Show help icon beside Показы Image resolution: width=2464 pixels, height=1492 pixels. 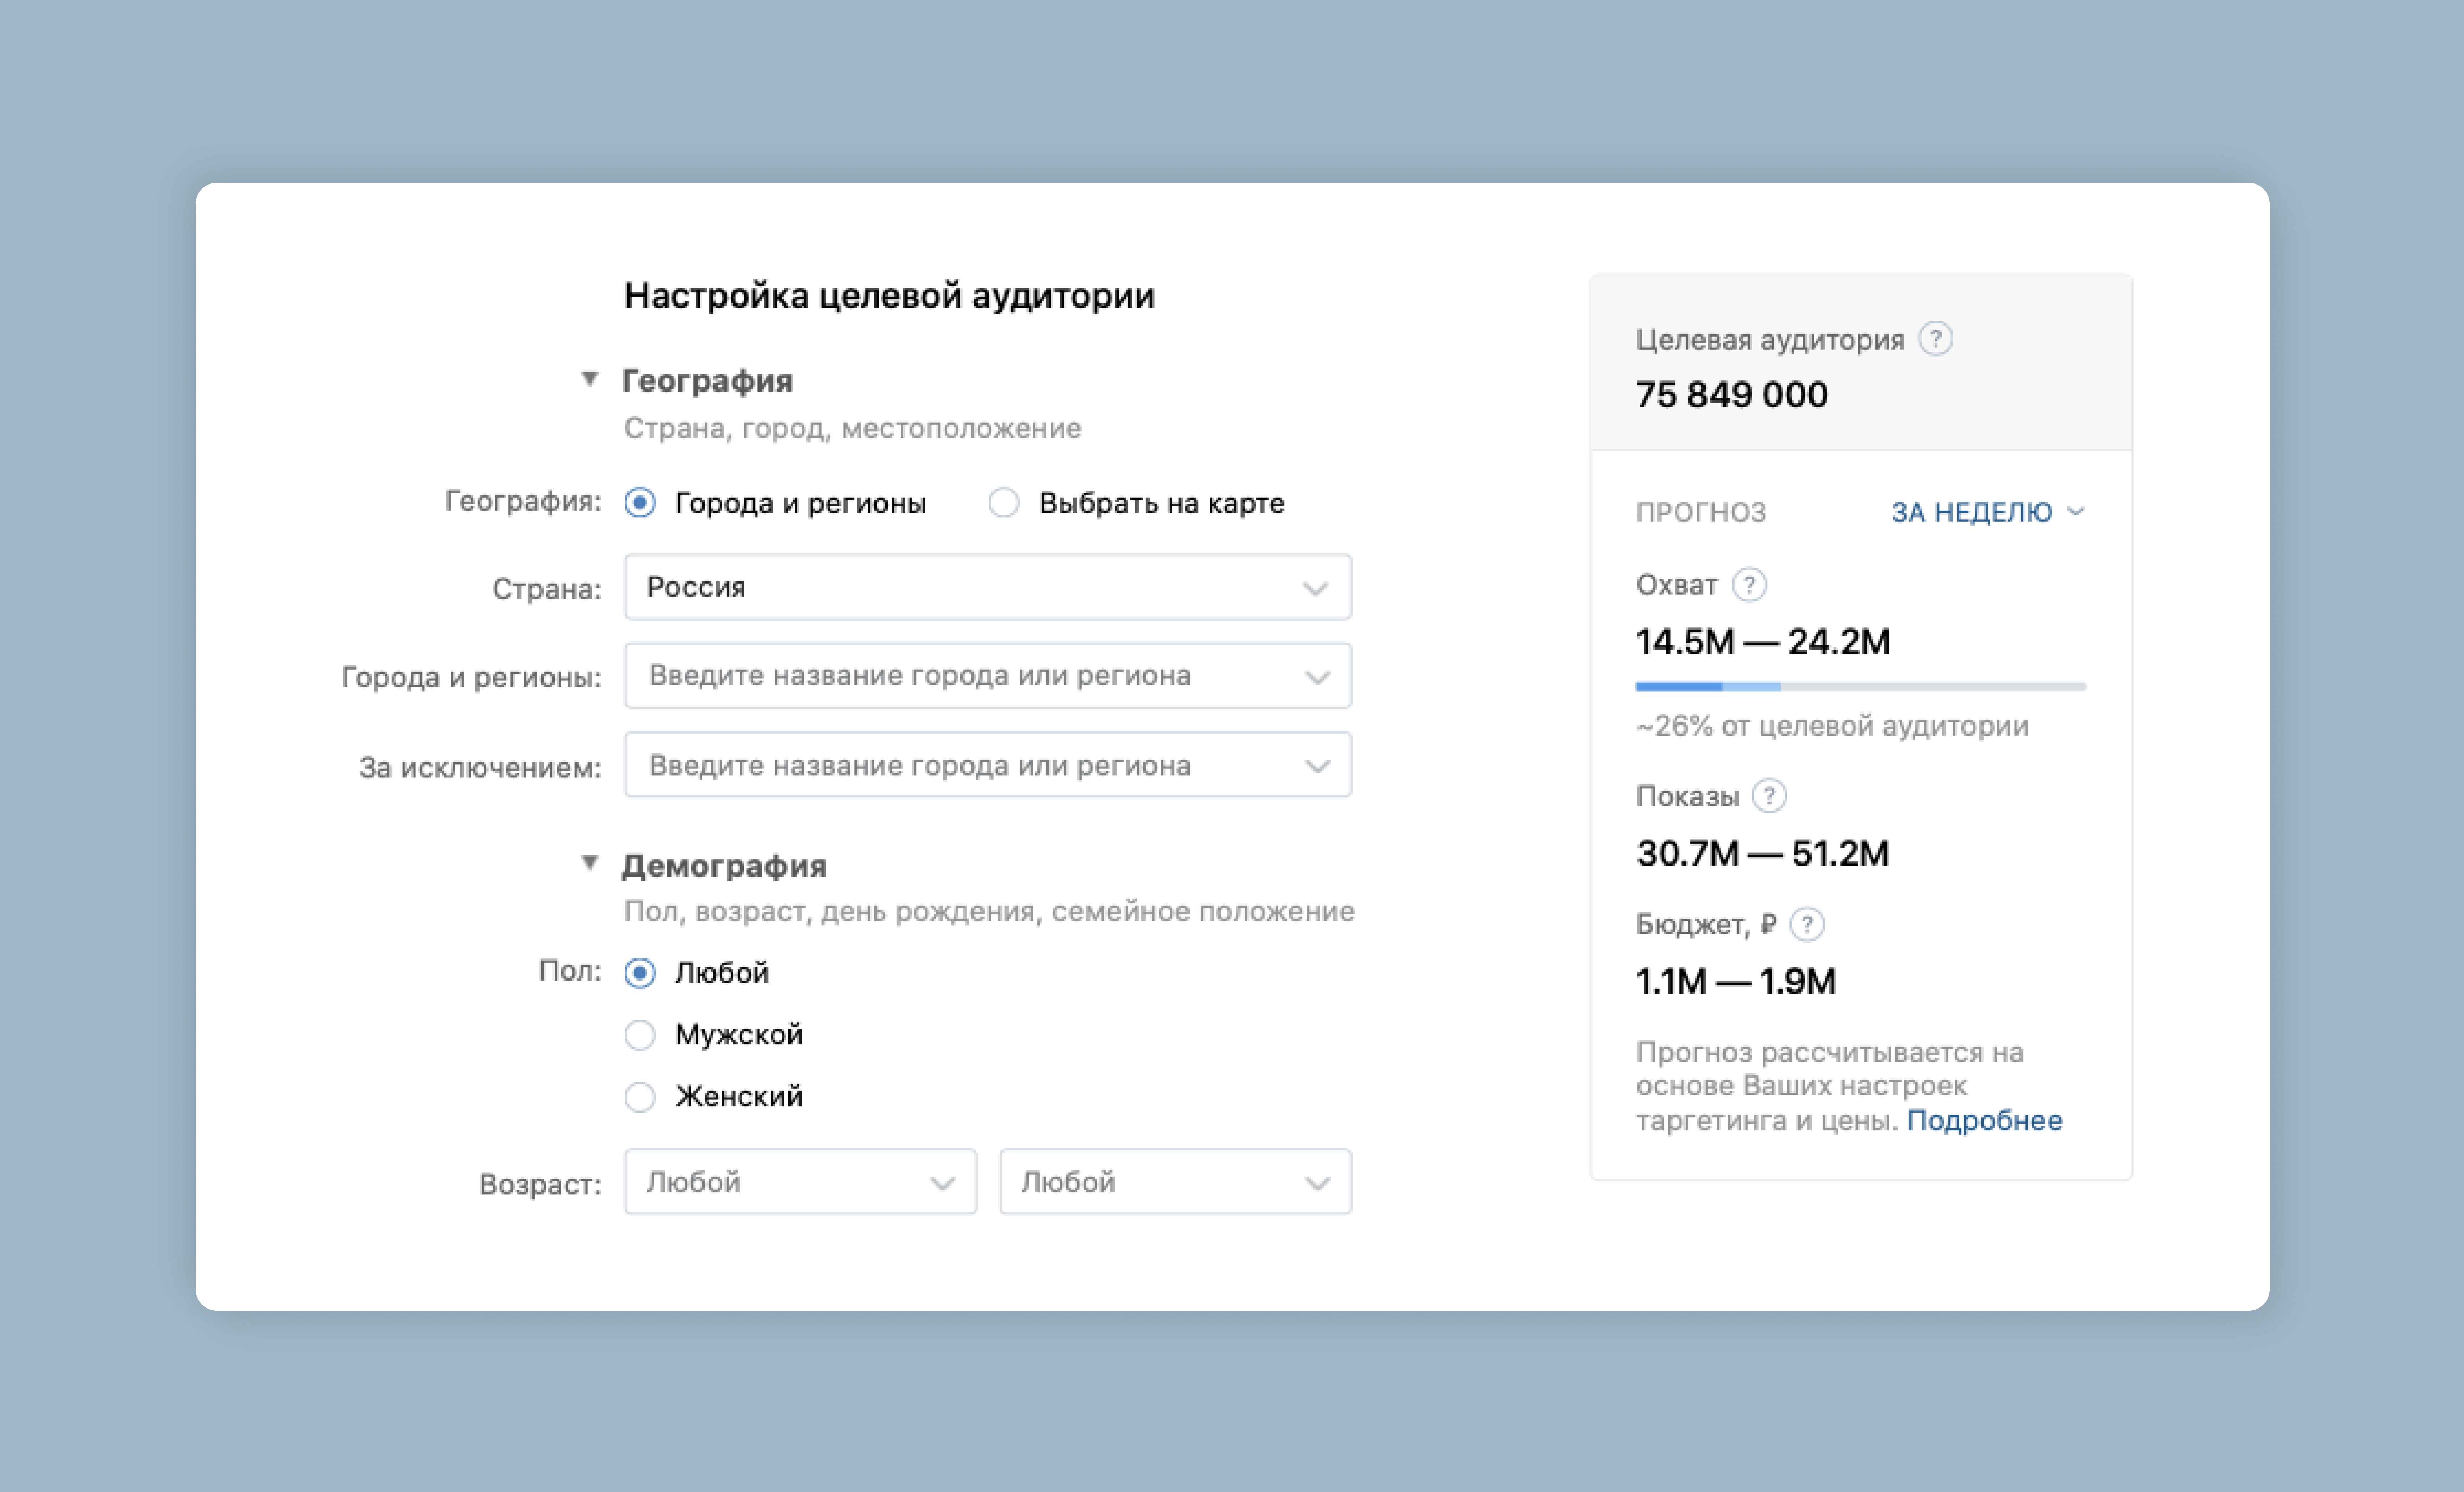tap(1770, 796)
